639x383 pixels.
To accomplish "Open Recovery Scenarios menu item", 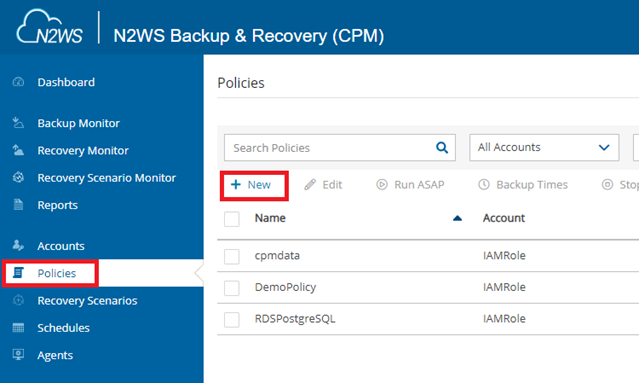I will pyautogui.click(x=87, y=301).
